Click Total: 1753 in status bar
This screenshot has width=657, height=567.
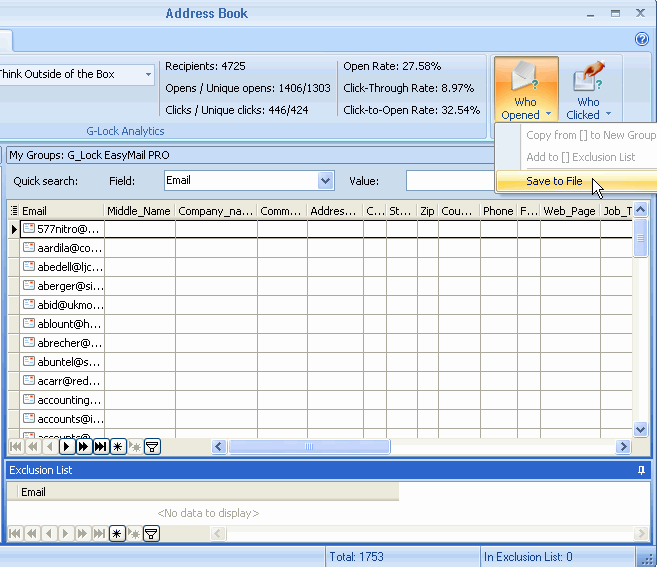[357, 557]
